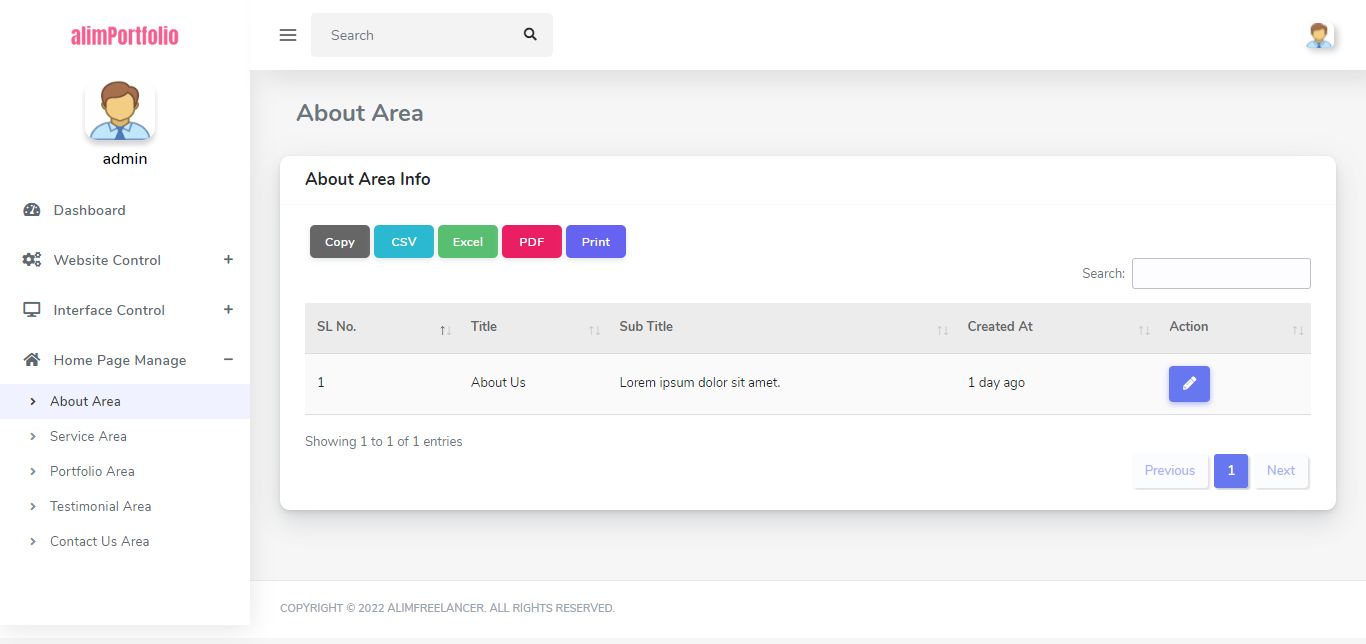Click the chevron beside Contact Us Area
Viewport: 1366px width, 644px height.
[33, 542]
